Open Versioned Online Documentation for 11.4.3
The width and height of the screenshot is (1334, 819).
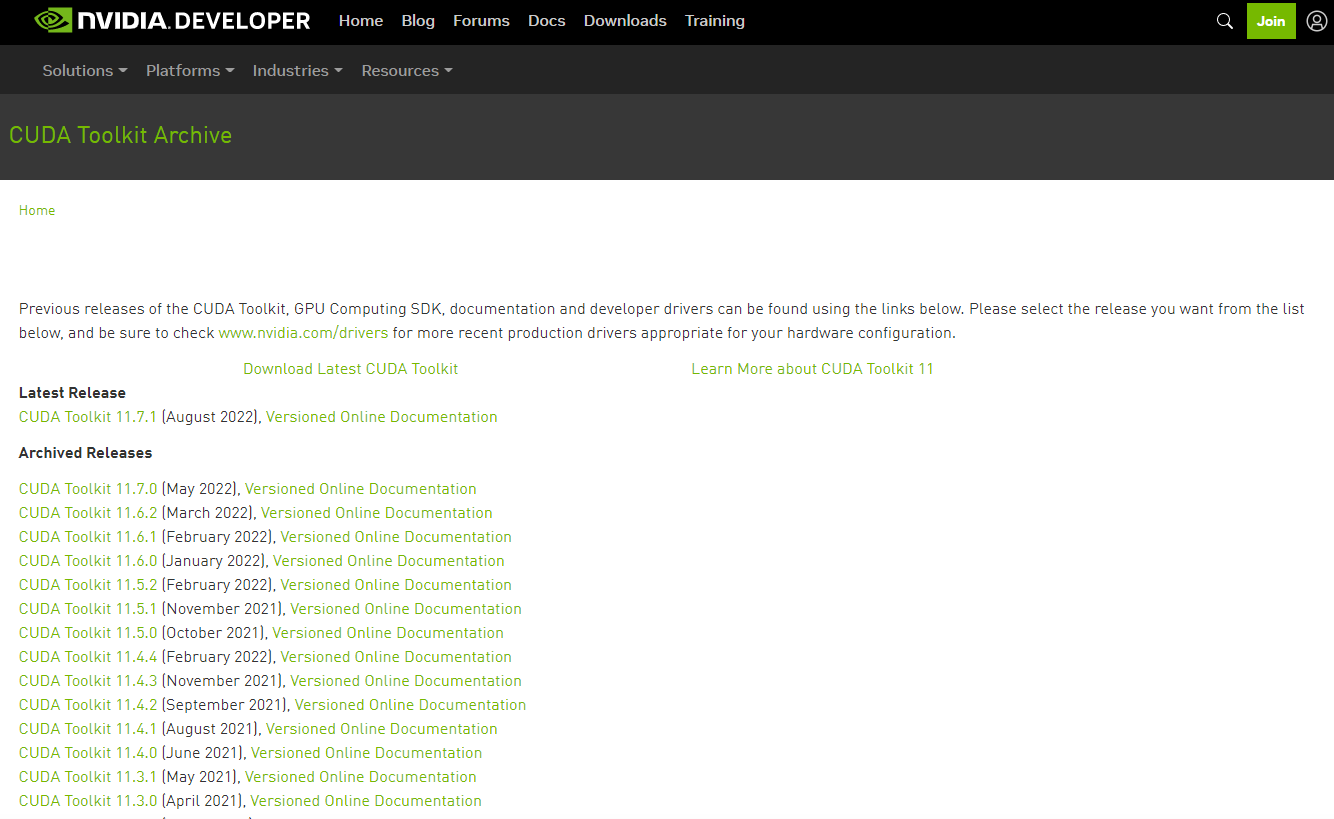406,681
